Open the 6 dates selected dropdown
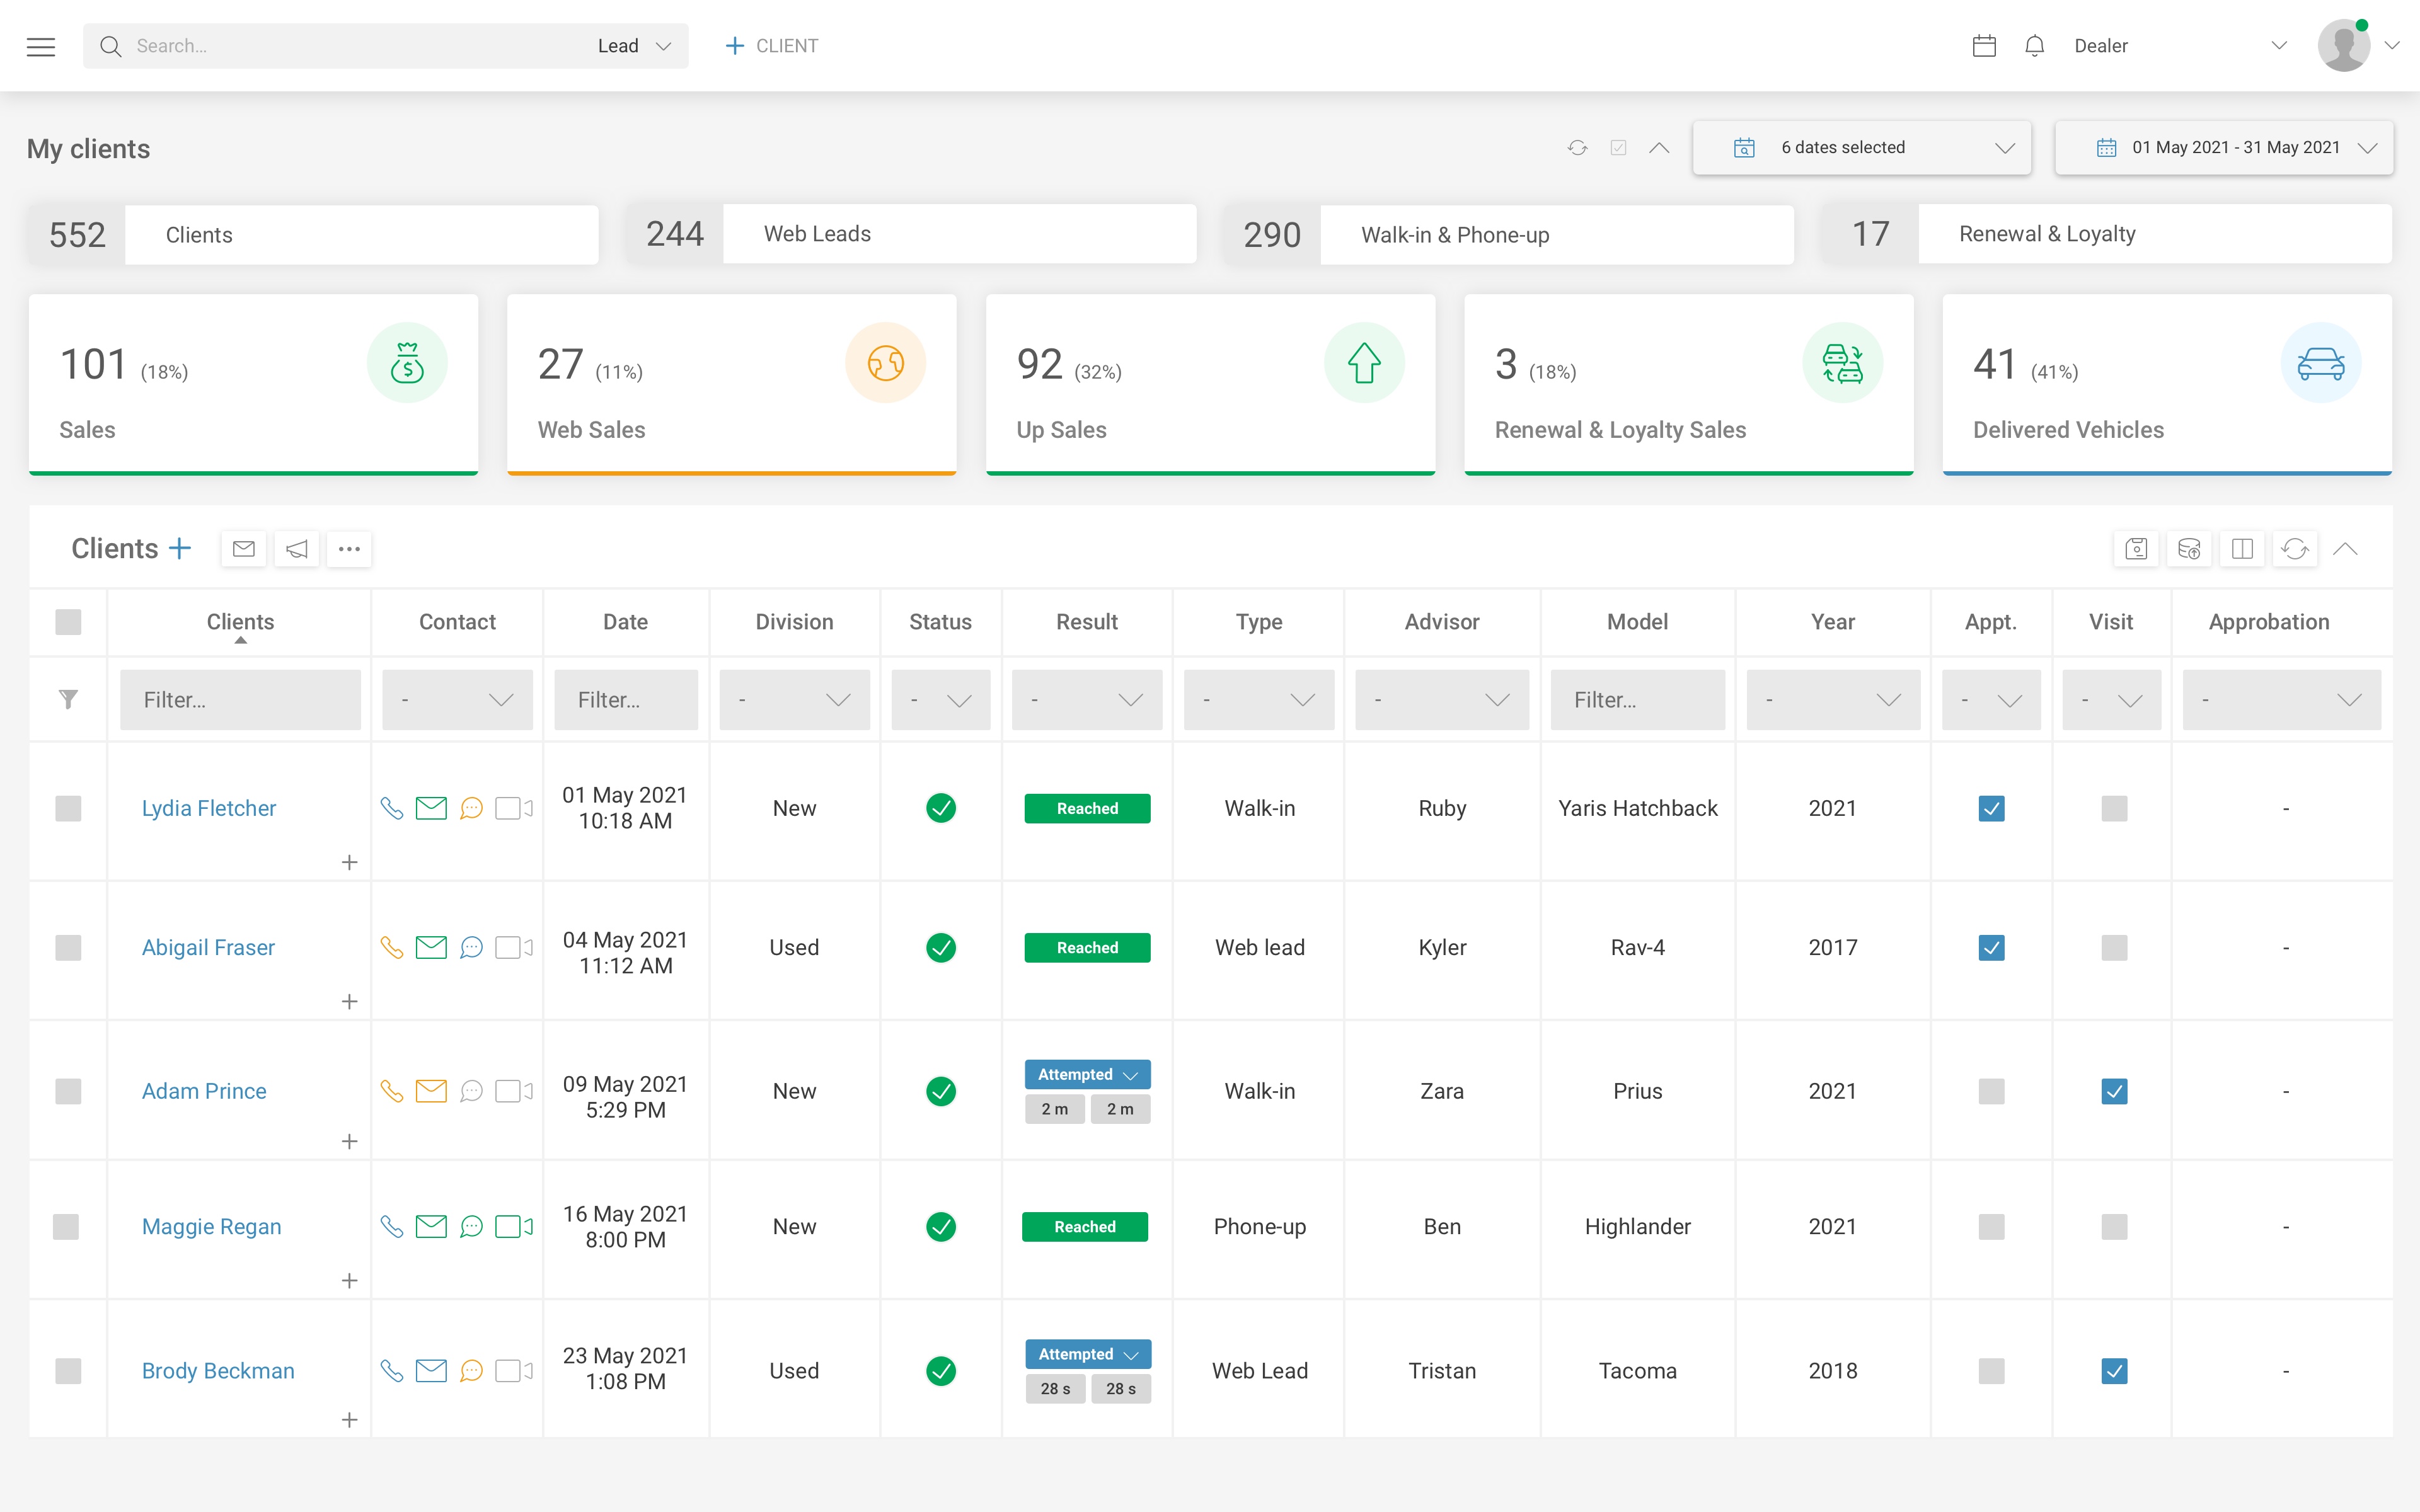Screen dimensions: 2420x1512 point(1861,147)
